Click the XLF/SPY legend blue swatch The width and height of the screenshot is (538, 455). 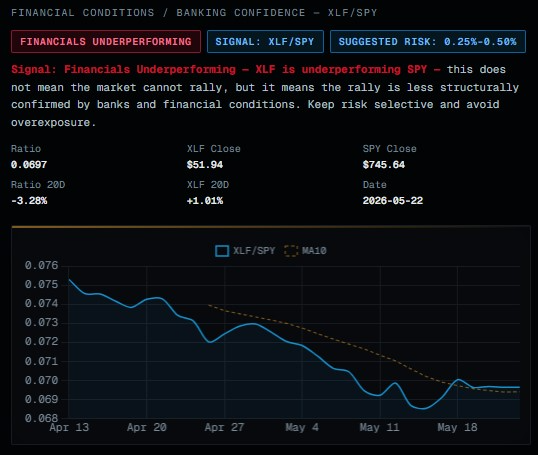coord(222,251)
